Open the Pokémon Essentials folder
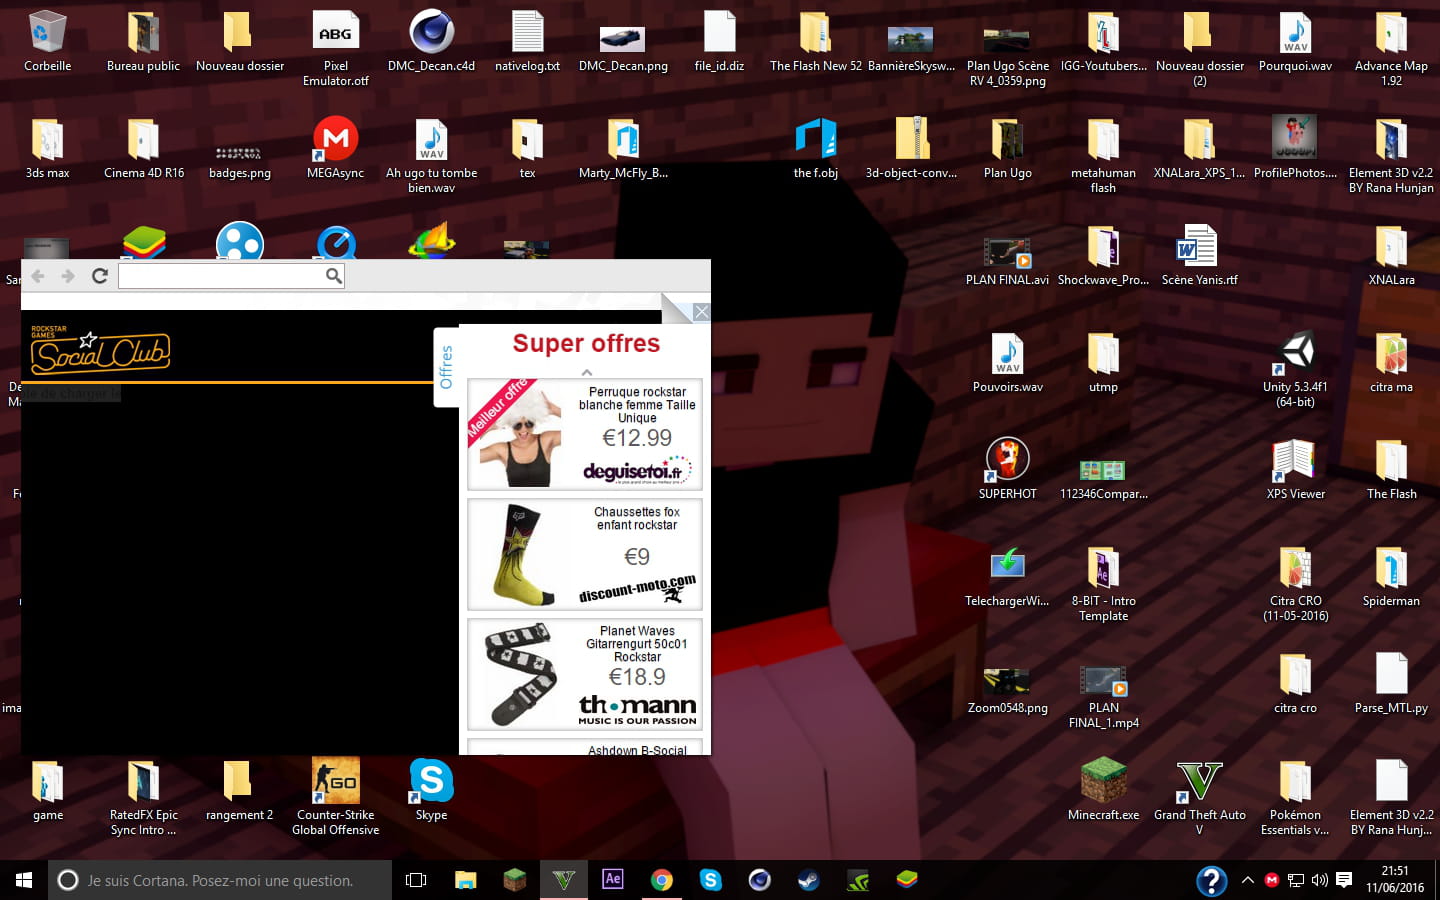1440x900 pixels. coord(1295,797)
